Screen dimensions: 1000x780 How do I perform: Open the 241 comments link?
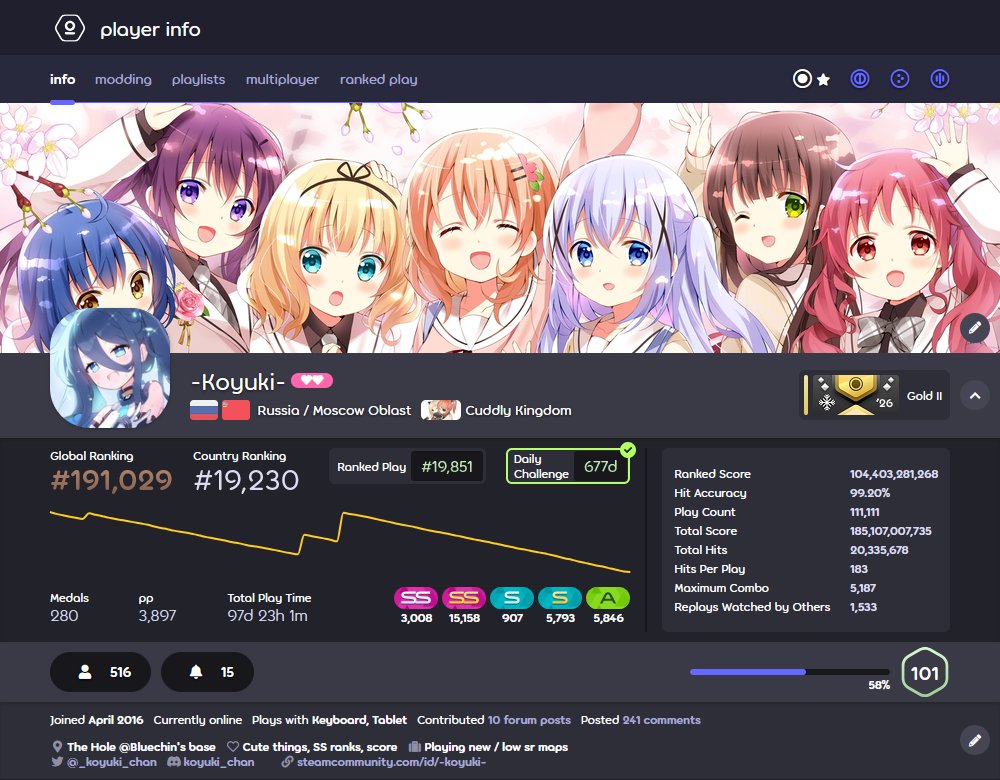[661, 719]
